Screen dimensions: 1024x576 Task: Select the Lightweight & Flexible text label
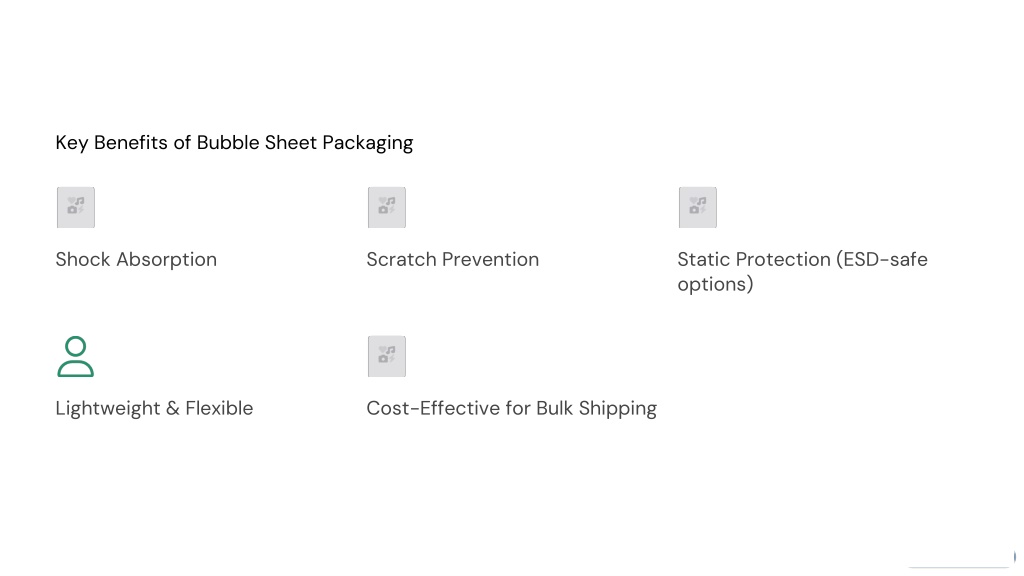coord(154,409)
